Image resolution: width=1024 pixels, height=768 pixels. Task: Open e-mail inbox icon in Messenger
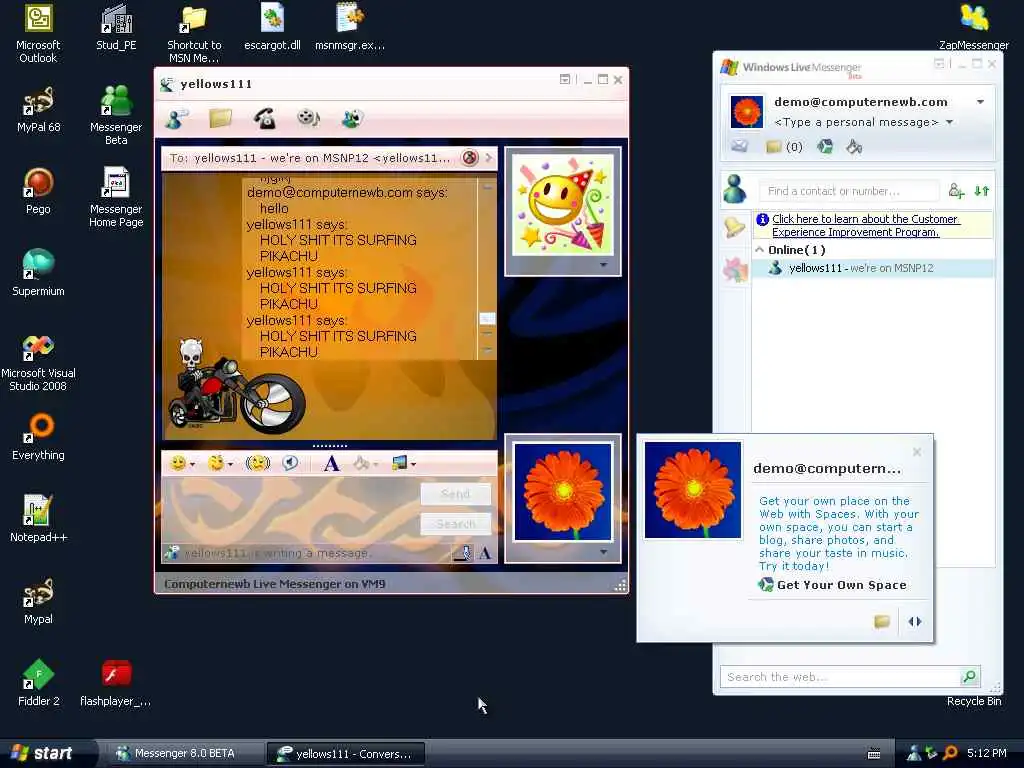[739, 146]
